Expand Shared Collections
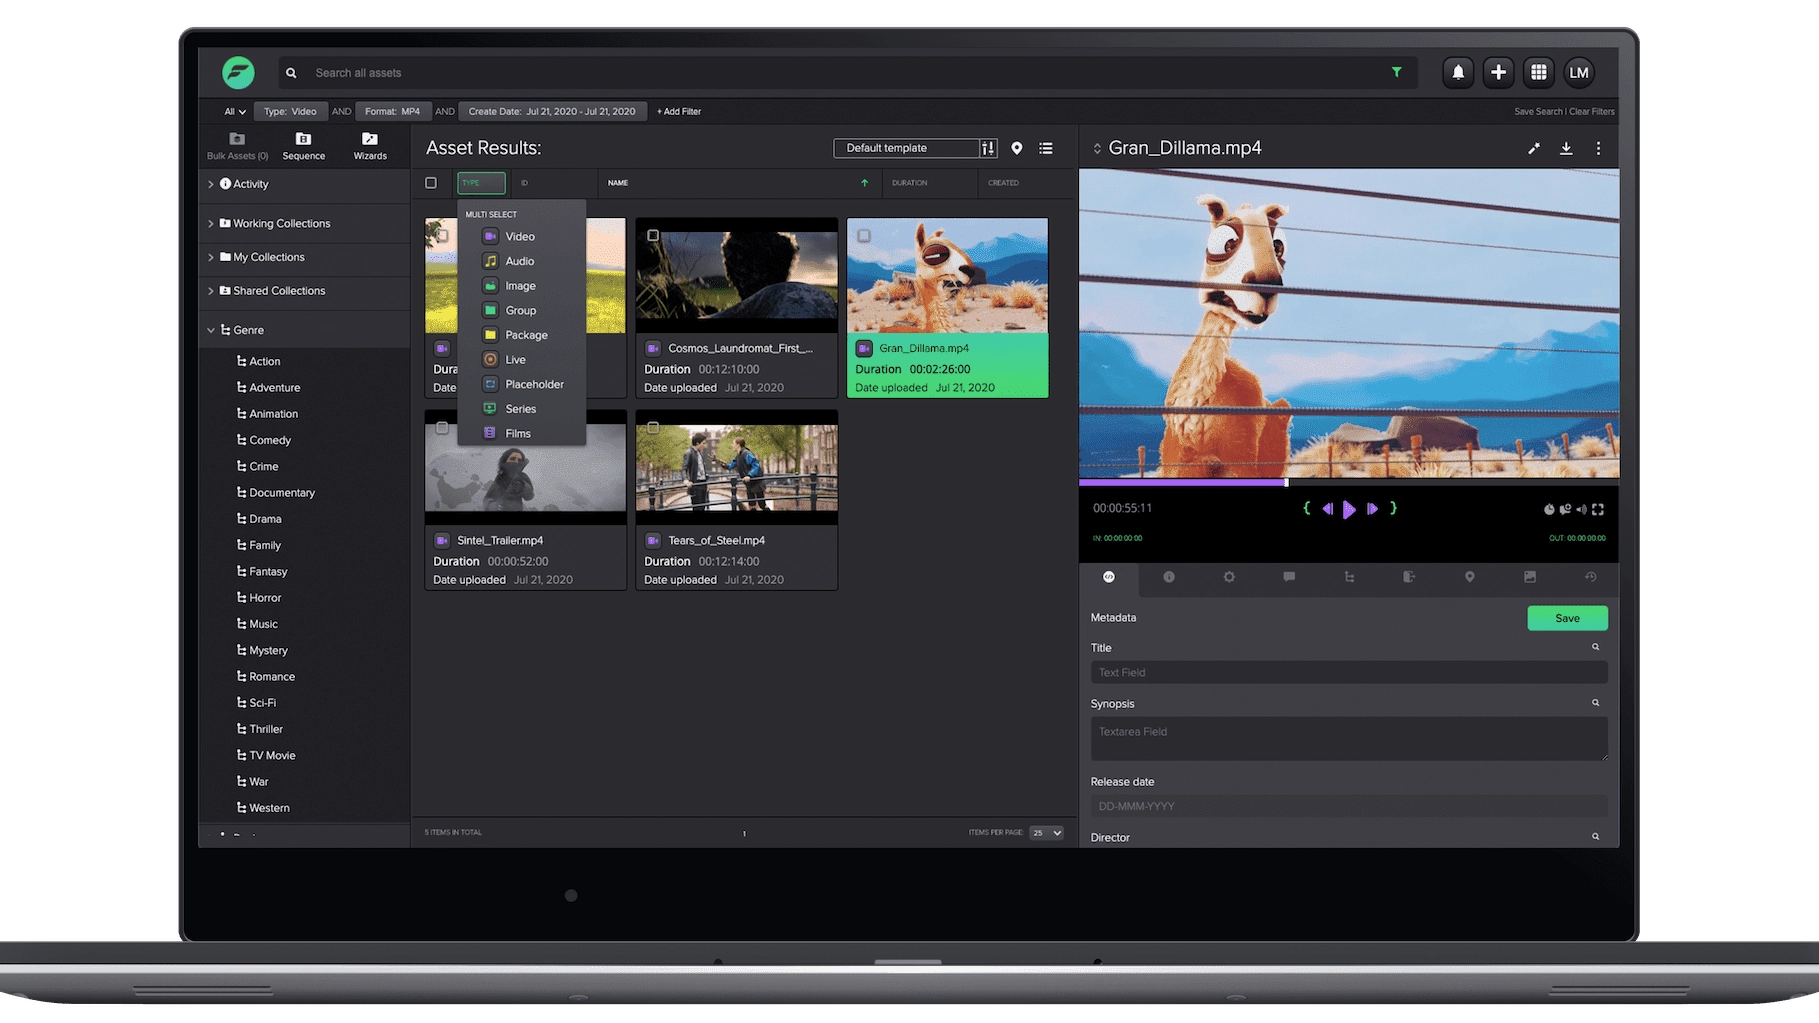 [x=211, y=291]
